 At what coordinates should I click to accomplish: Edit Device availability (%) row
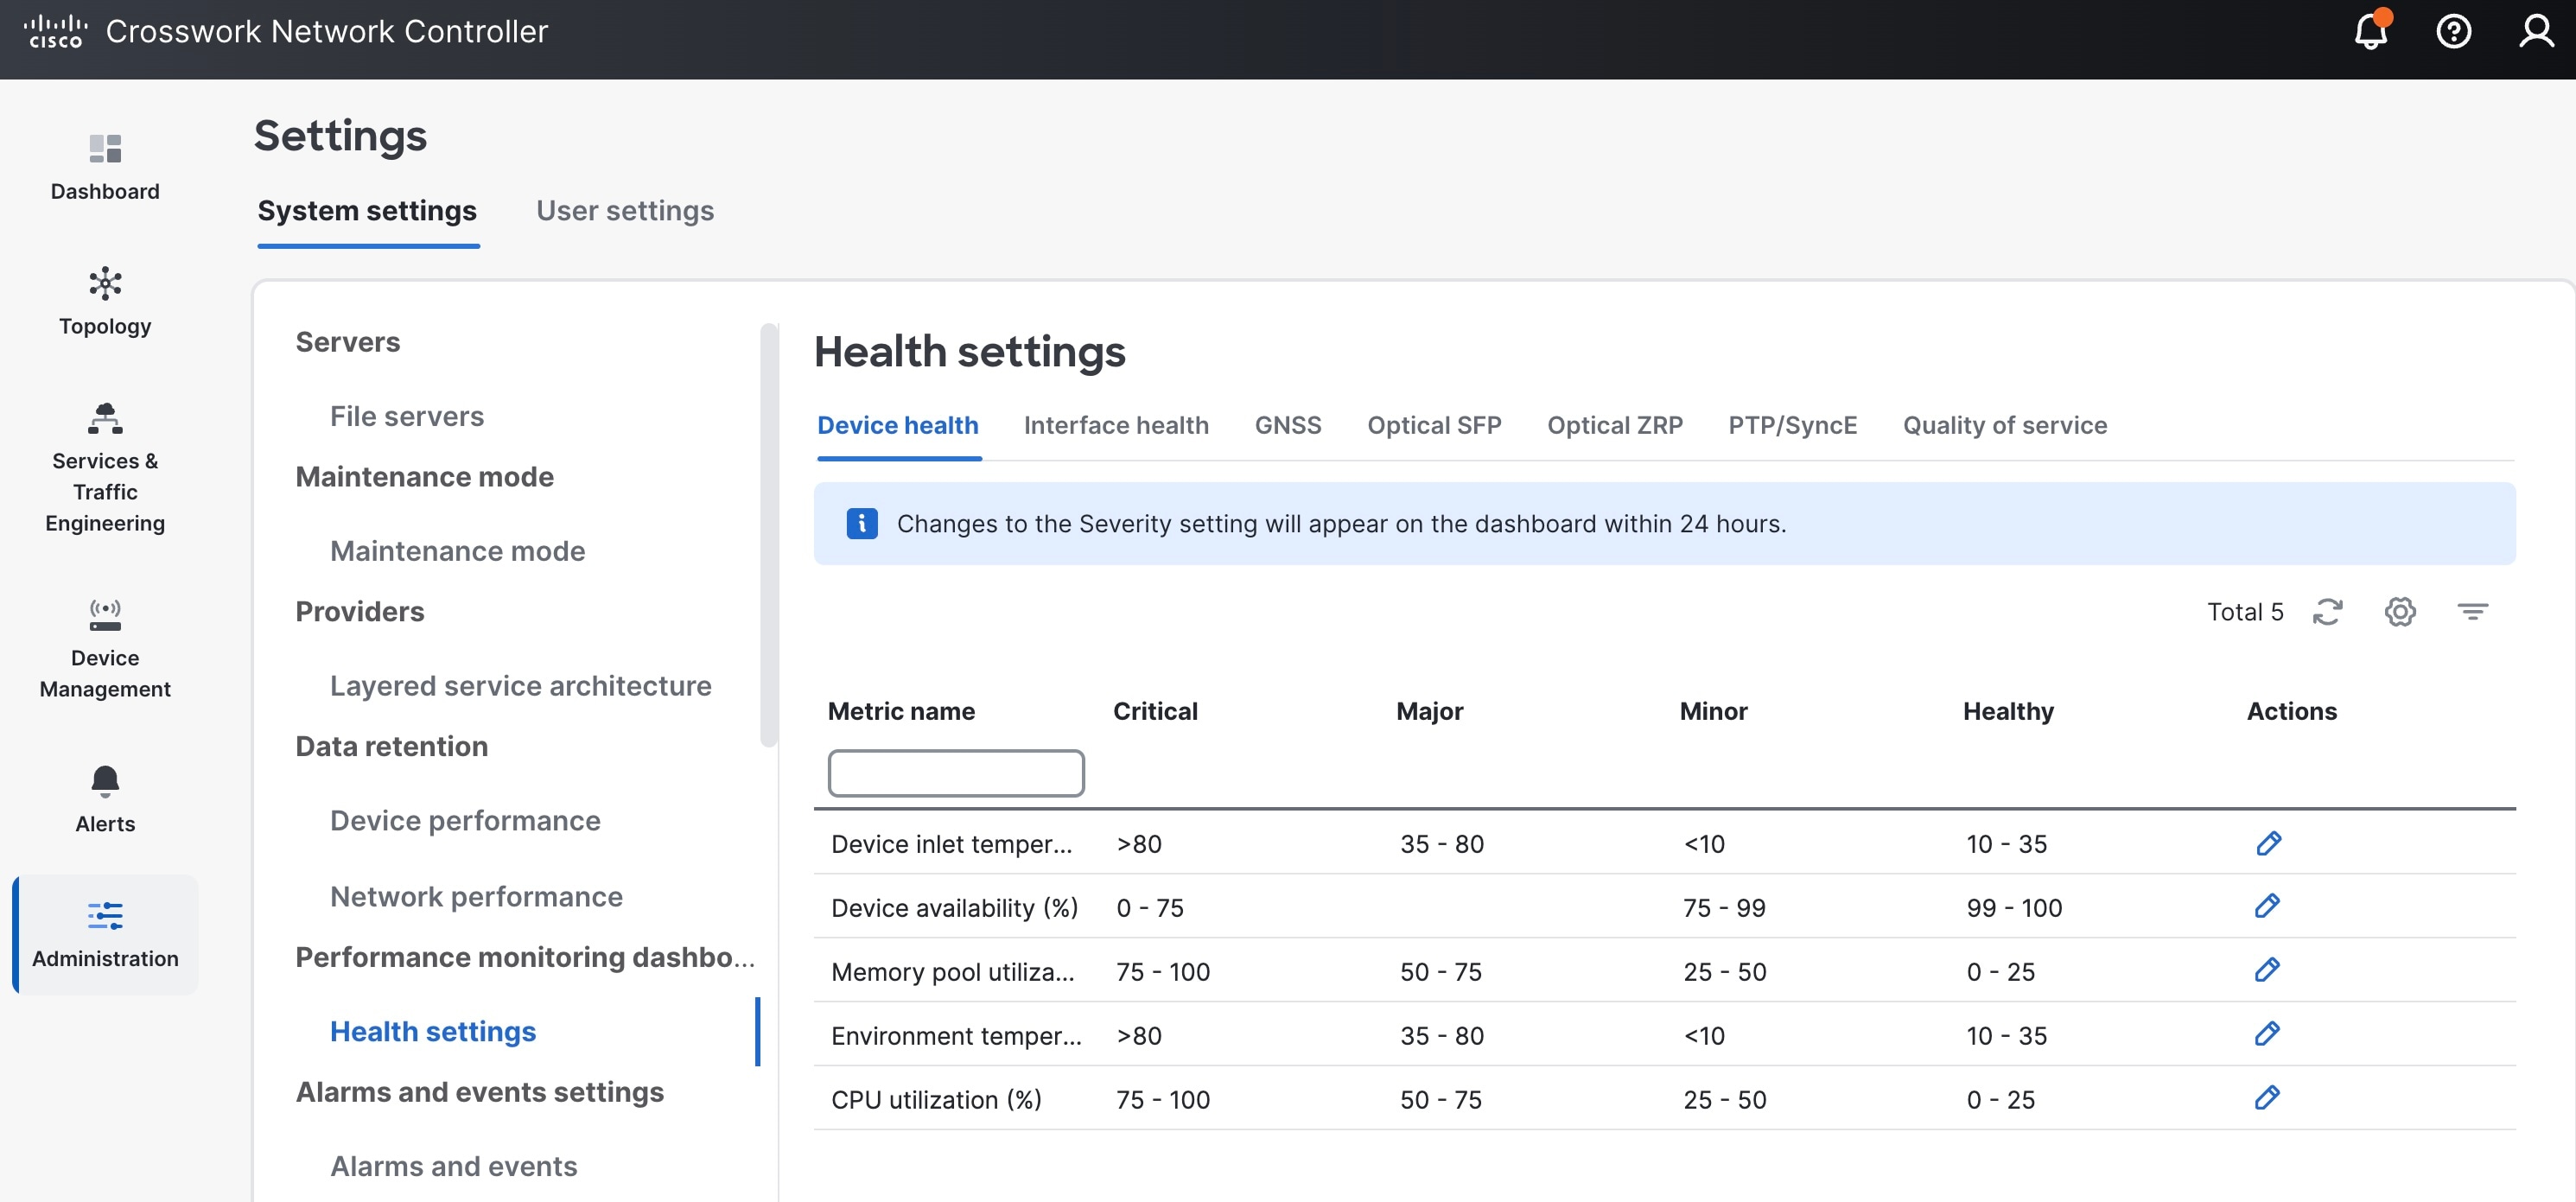pyautogui.click(x=2267, y=906)
